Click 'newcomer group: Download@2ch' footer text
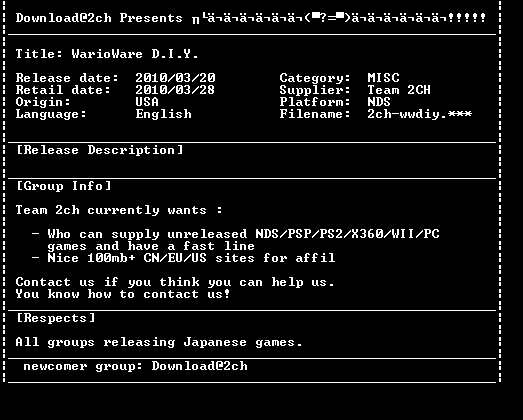Screen dimensions: 523x420 tap(135, 366)
